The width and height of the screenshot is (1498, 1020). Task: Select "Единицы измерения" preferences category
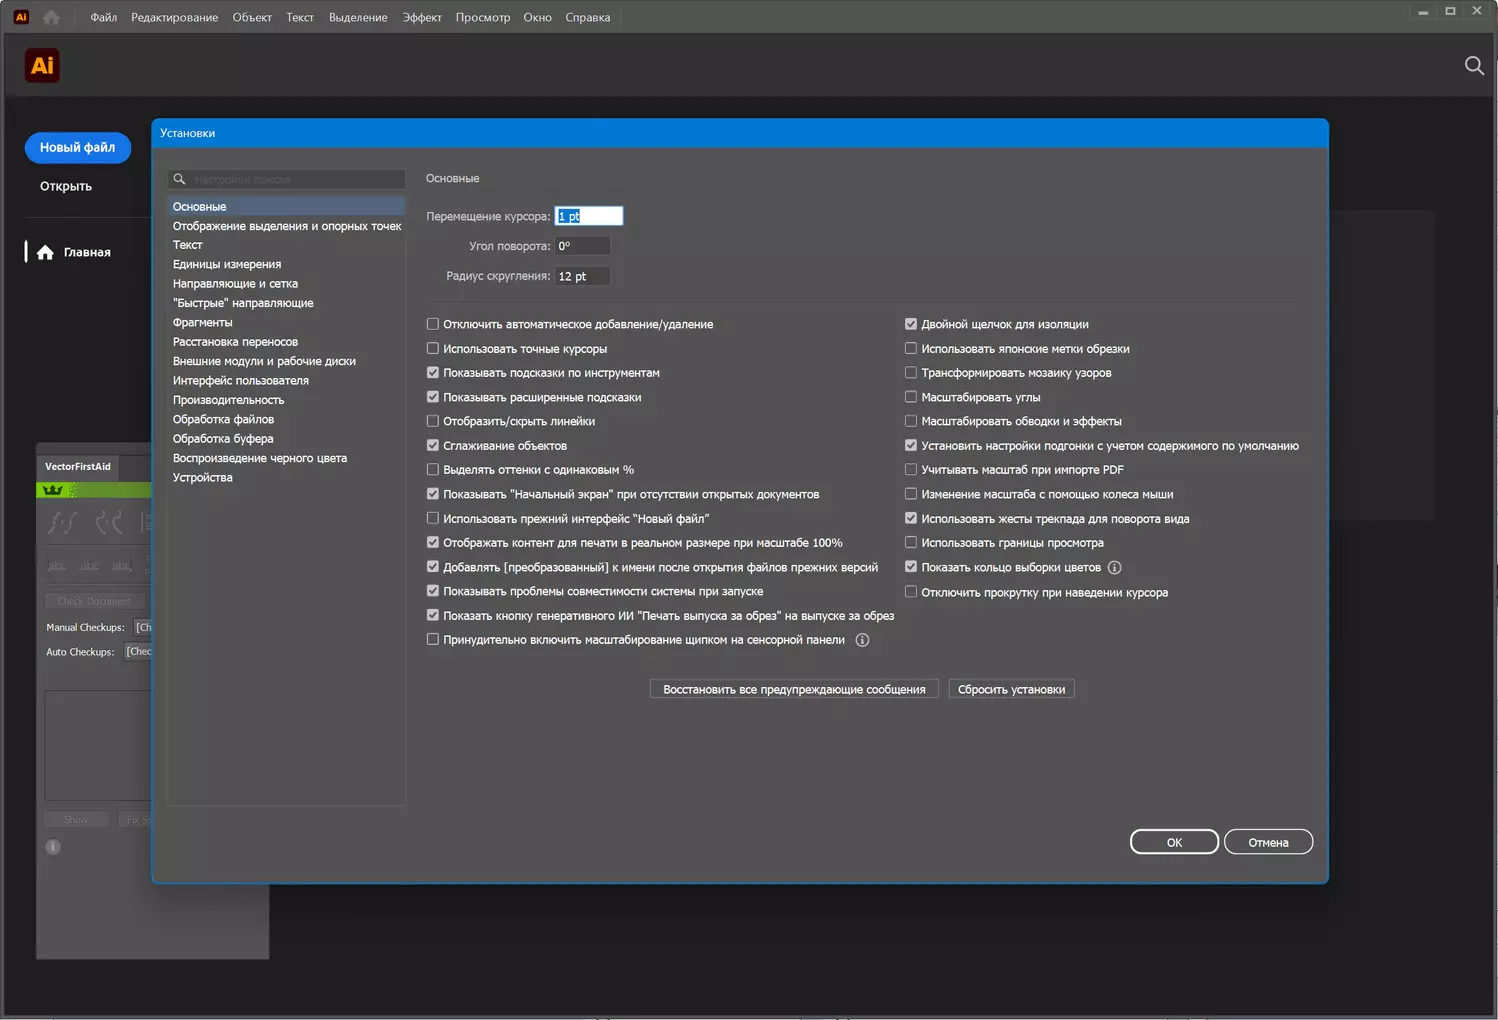(227, 264)
